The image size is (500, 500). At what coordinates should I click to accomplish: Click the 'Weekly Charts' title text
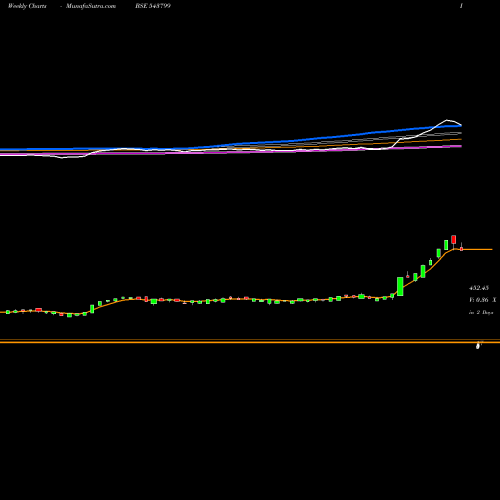point(27,6)
